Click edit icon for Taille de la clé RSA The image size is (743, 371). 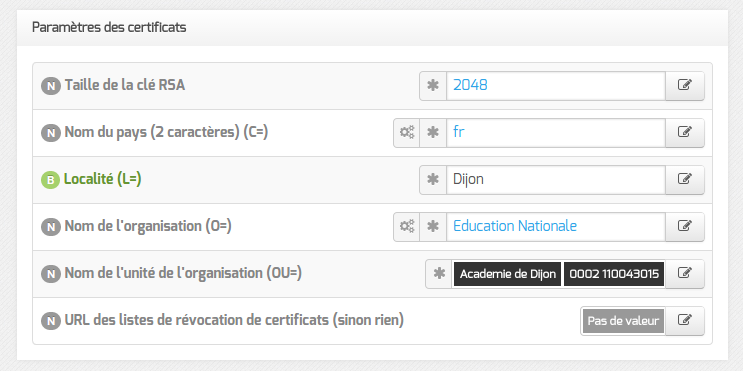685,86
